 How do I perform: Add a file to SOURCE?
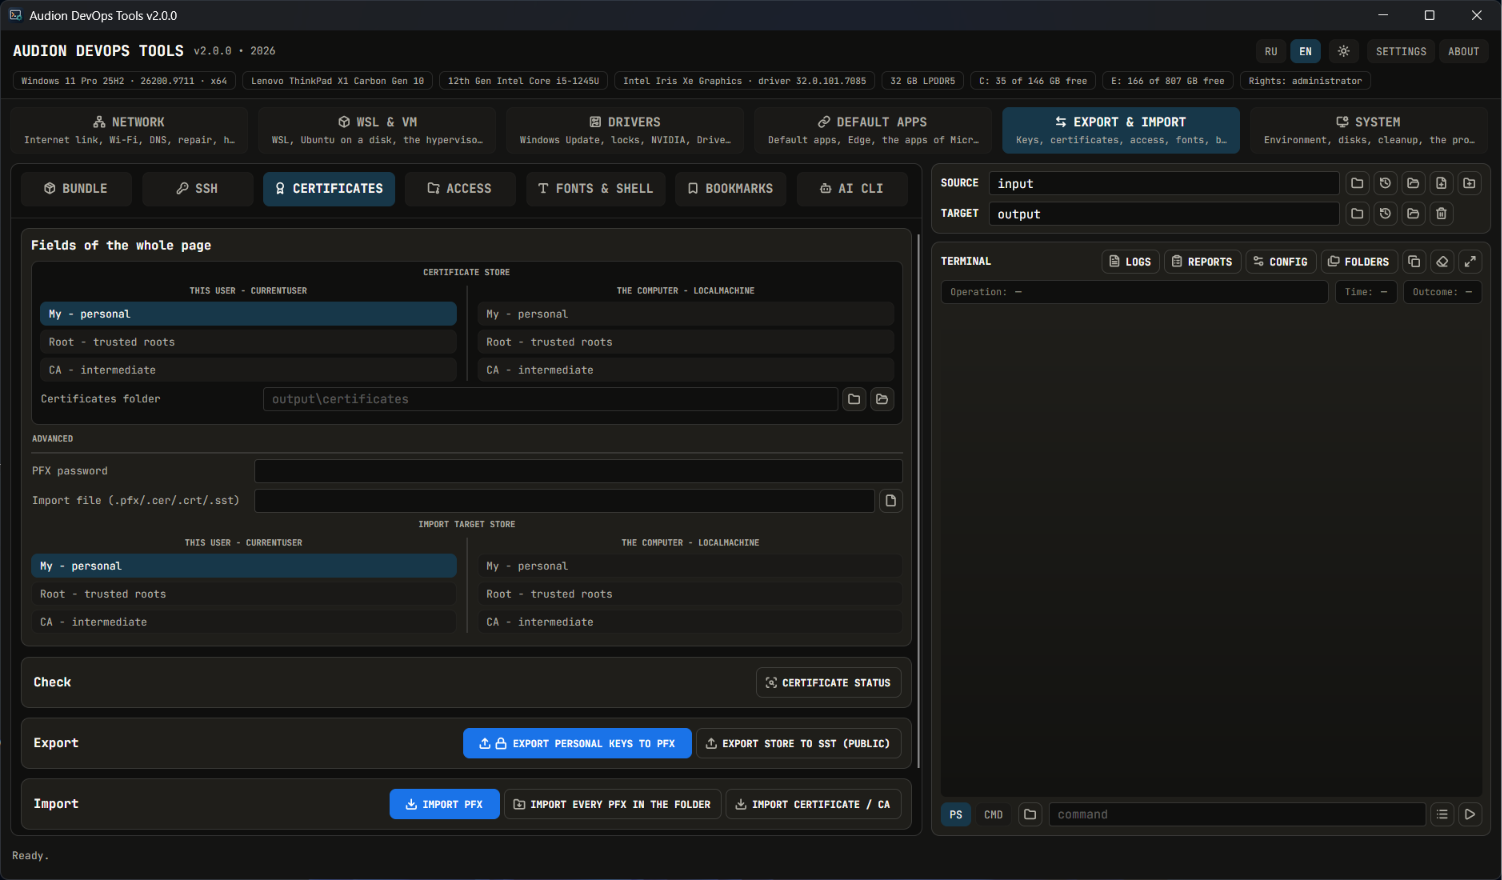(x=1441, y=183)
